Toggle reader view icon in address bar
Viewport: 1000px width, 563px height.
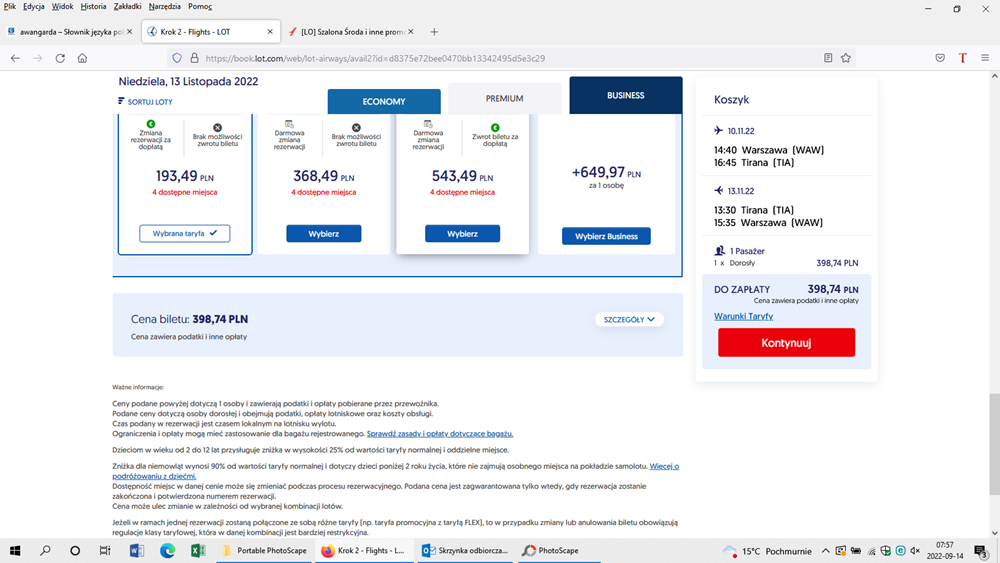click(x=828, y=58)
